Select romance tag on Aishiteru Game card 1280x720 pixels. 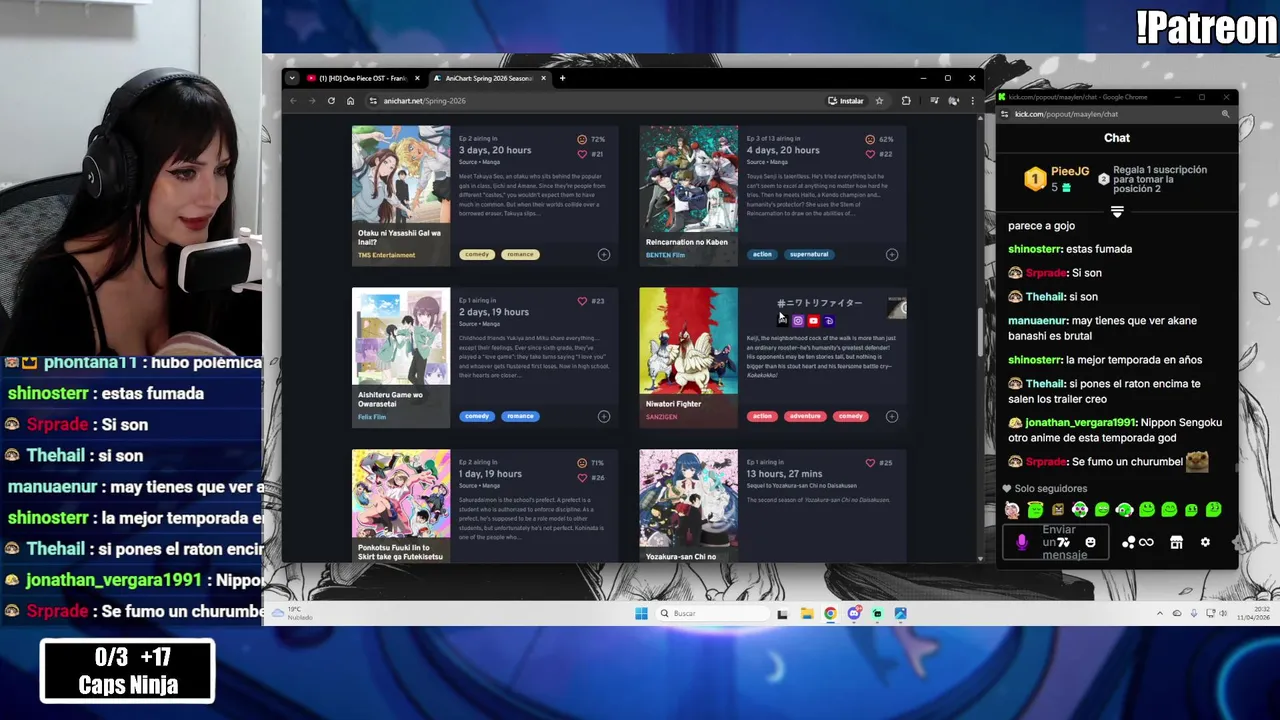point(520,416)
